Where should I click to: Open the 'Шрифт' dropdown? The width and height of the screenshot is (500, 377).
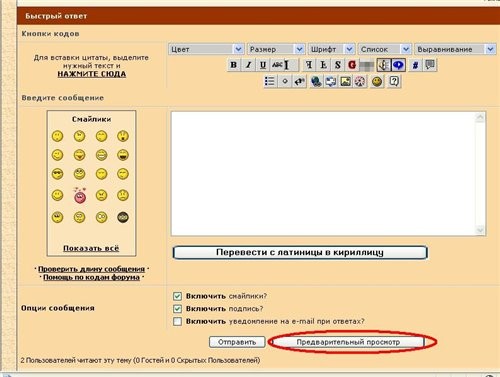[x=331, y=49]
